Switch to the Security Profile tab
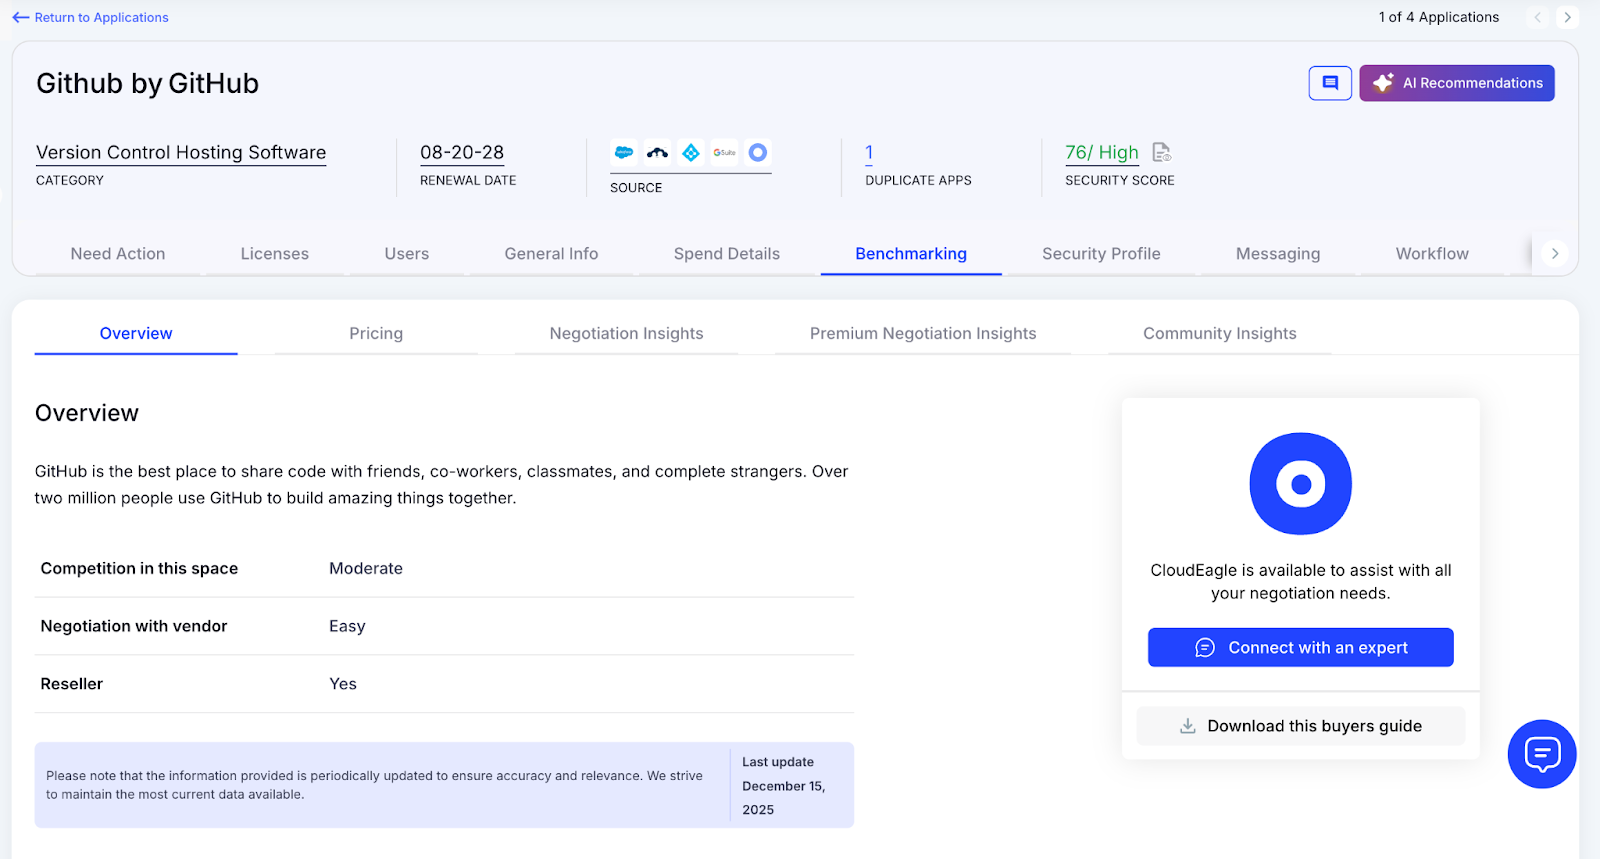This screenshot has width=1600, height=859. click(1101, 254)
